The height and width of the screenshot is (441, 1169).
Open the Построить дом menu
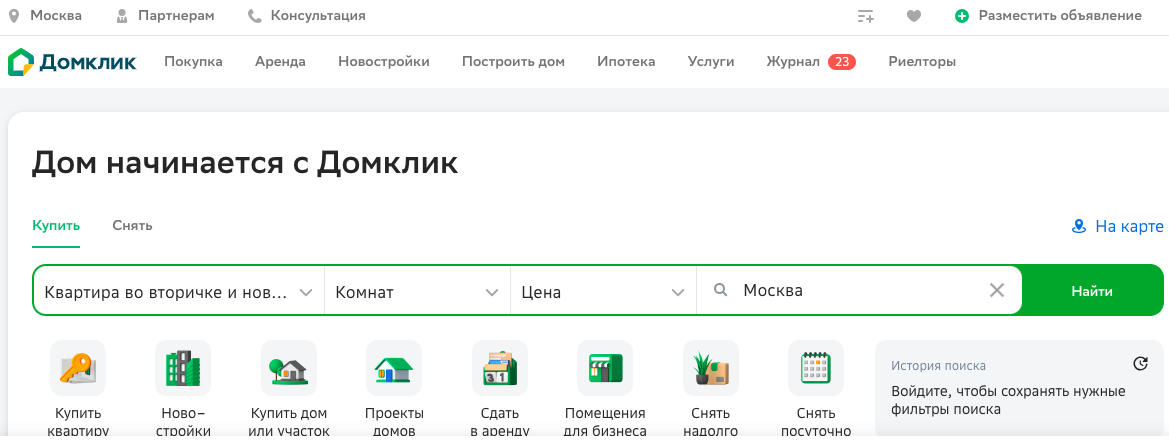(514, 62)
